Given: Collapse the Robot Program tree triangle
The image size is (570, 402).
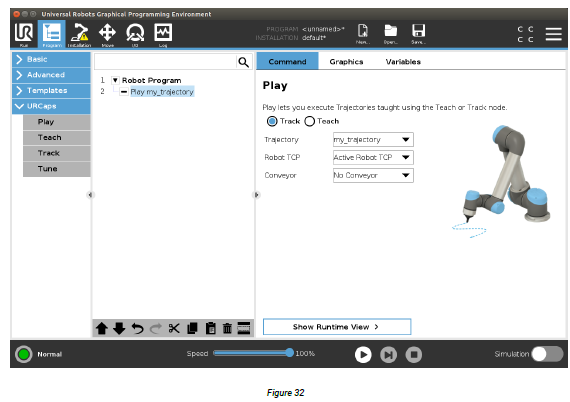Looking at the screenshot, I should point(115,80).
